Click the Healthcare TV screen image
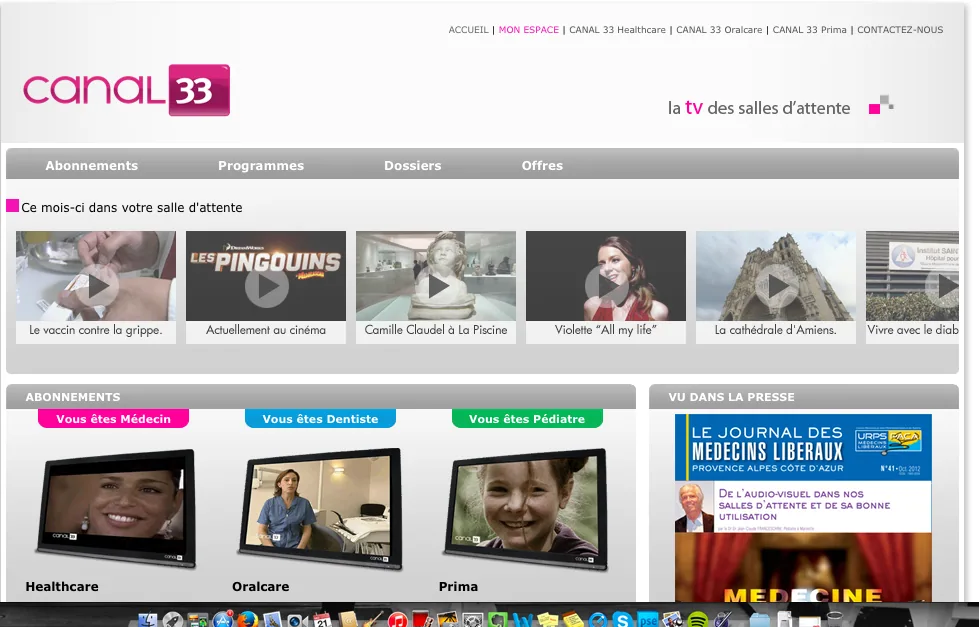Screen dimensions: 979x627 [116, 507]
